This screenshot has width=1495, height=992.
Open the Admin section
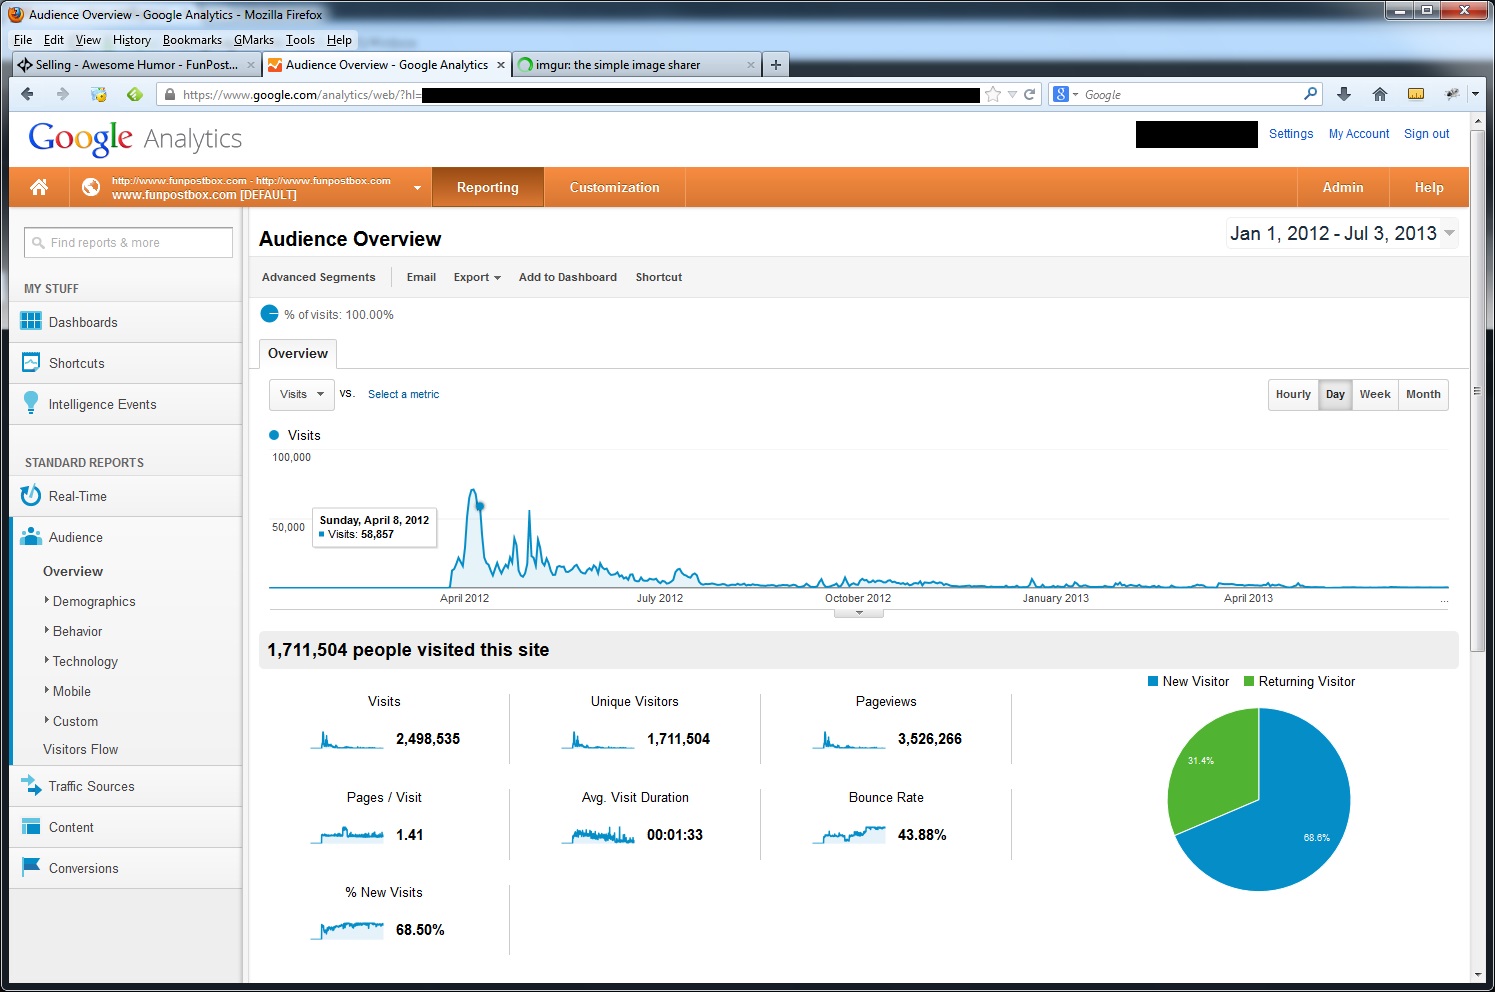[1343, 187]
